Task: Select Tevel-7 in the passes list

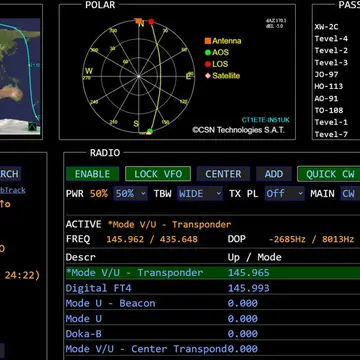Action: 331,134
